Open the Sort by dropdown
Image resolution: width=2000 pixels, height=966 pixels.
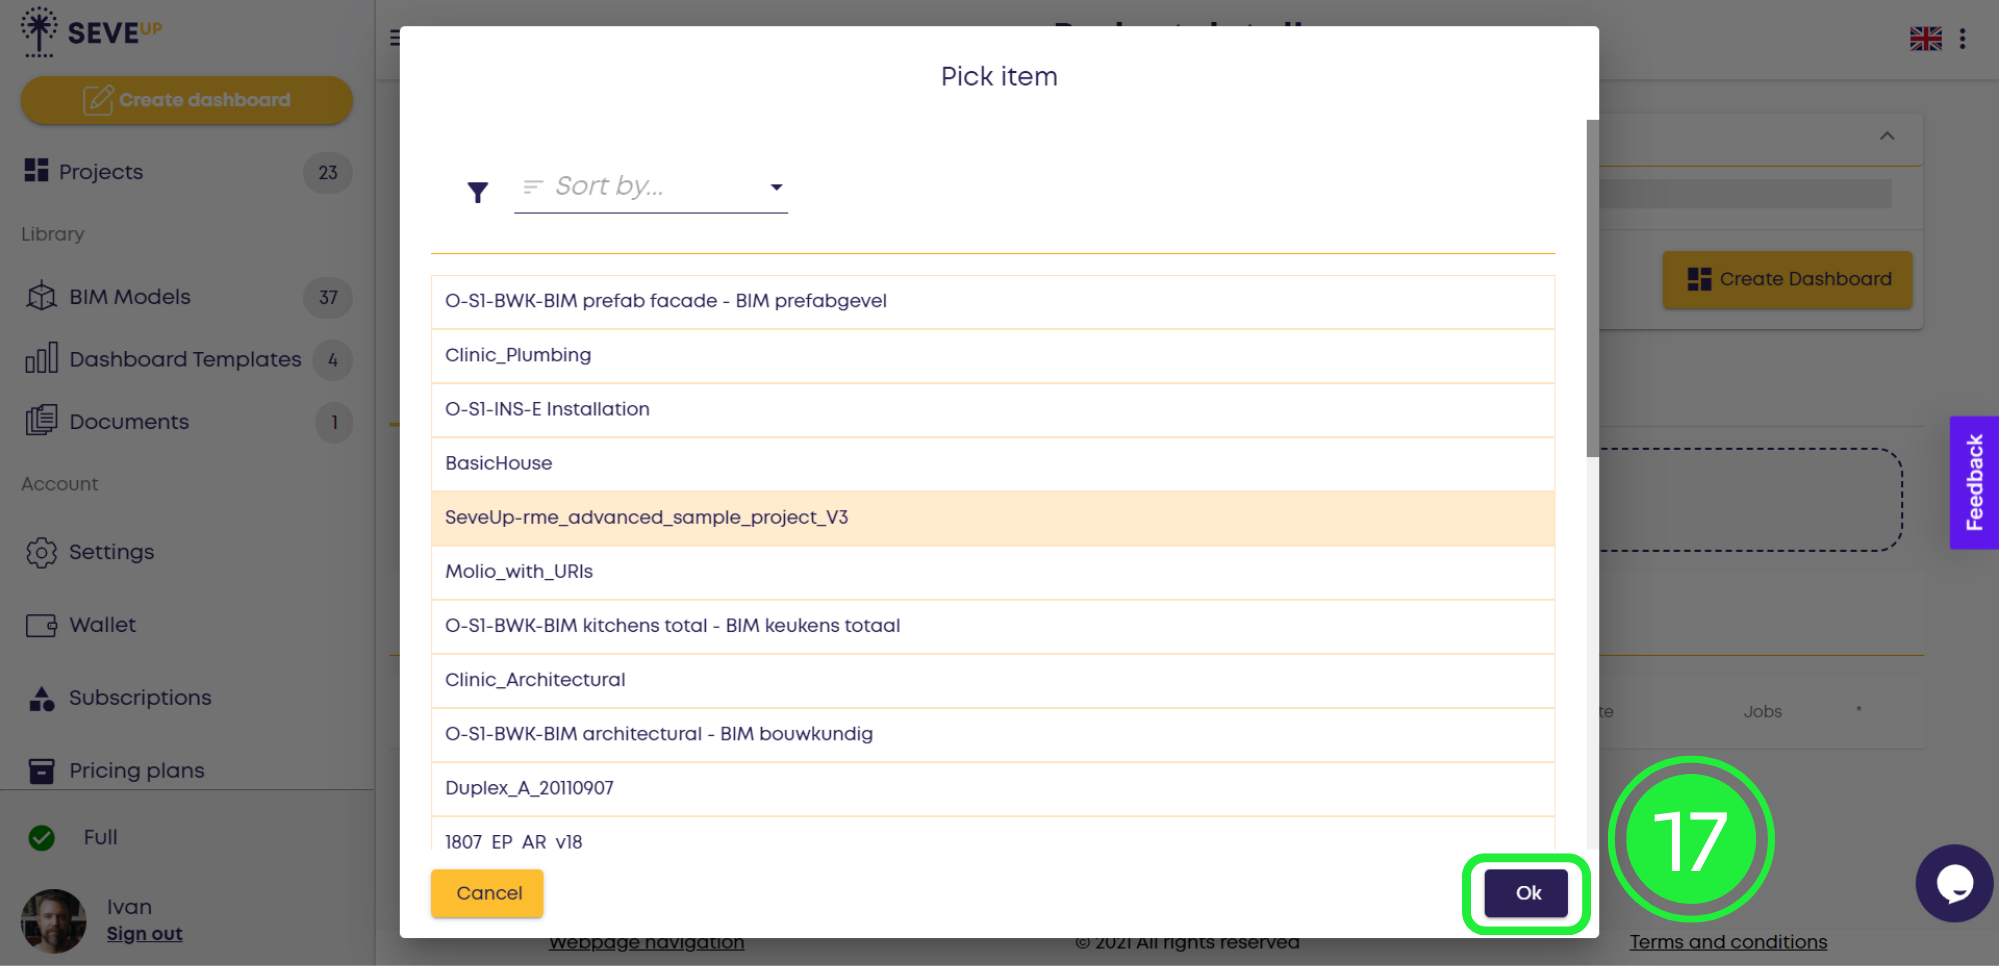pyautogui.click(x=650, y=186)
